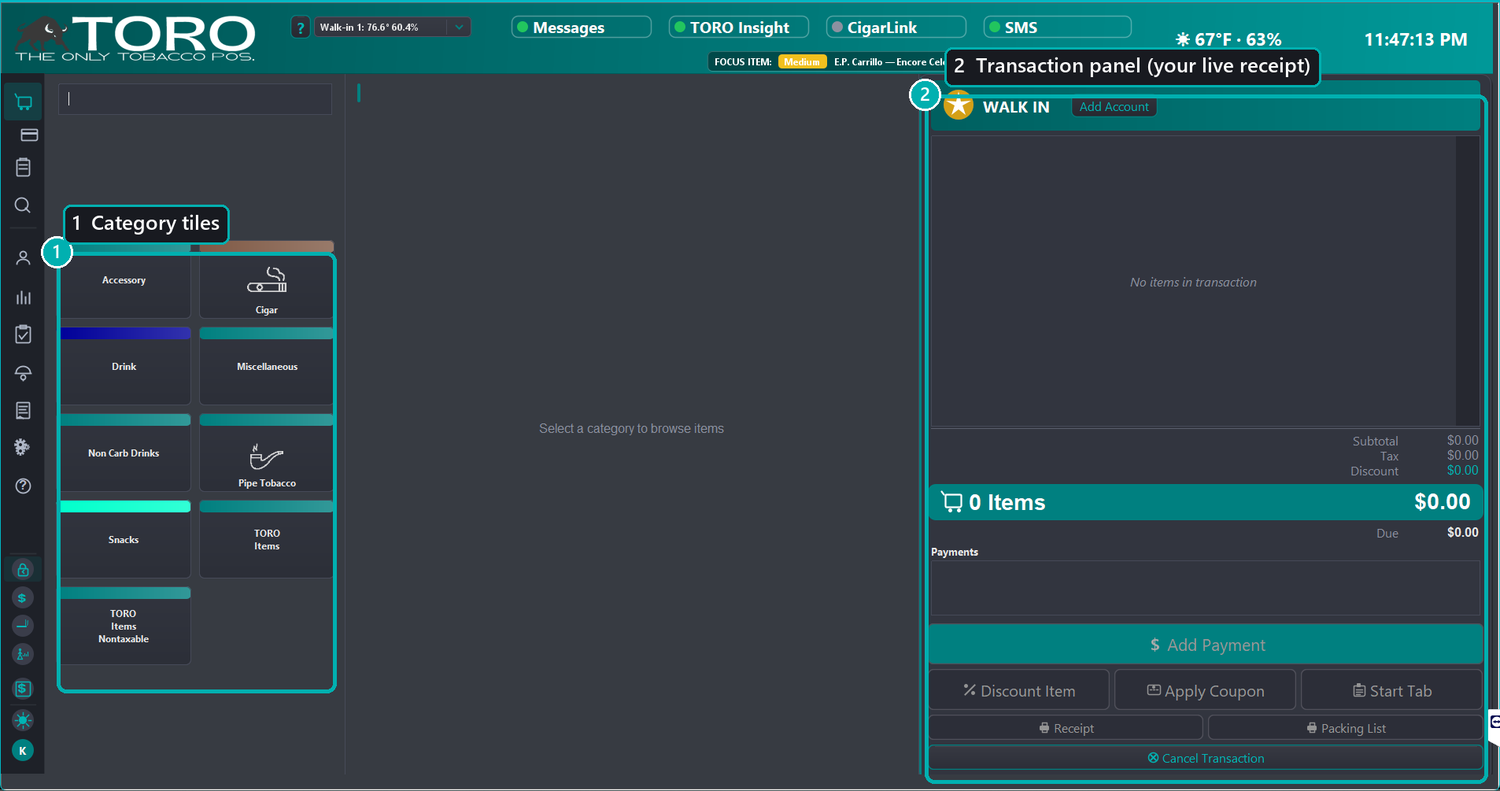Click the round icon below the dollar icon
The image size is (1500, 791).
[23, 625]
